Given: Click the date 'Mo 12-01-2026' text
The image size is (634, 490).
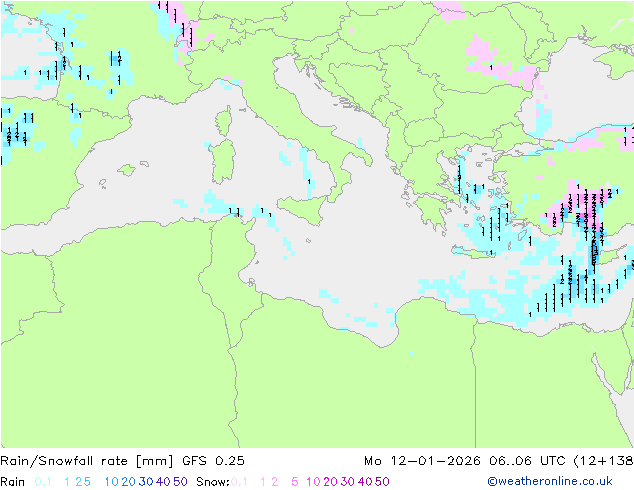Looking at the screenshot, I should point(422,461).
